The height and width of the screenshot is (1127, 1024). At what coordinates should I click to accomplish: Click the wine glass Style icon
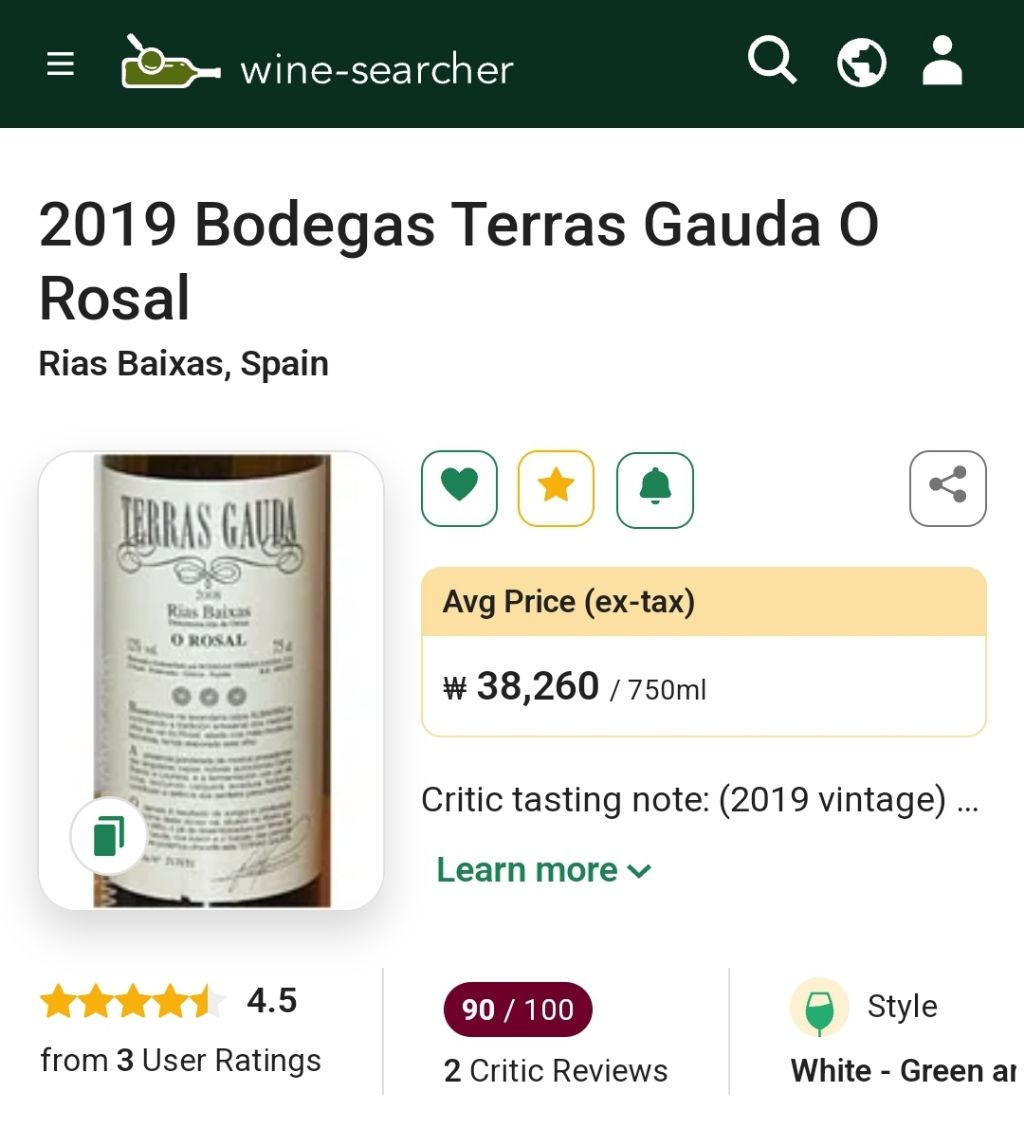coord(819,1007)
